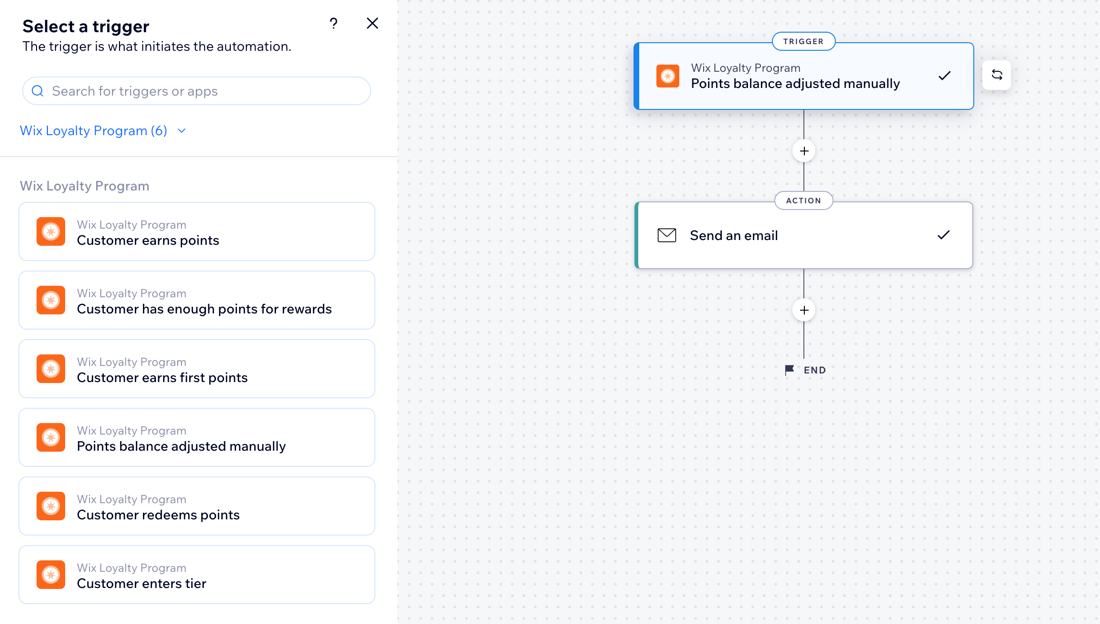Click the END label text

point(814,370)
